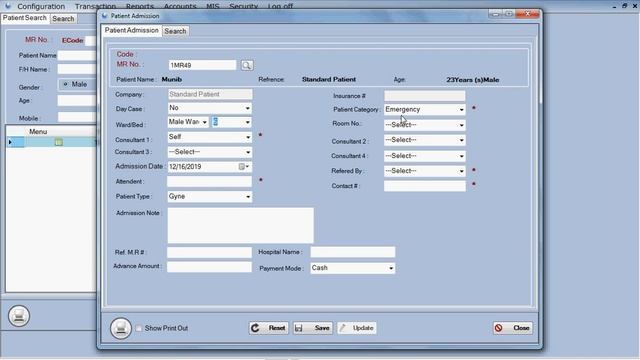Click the F/H Name field in Patient Search window
This screenshot has height=360, width=640.
click(77, 69)
